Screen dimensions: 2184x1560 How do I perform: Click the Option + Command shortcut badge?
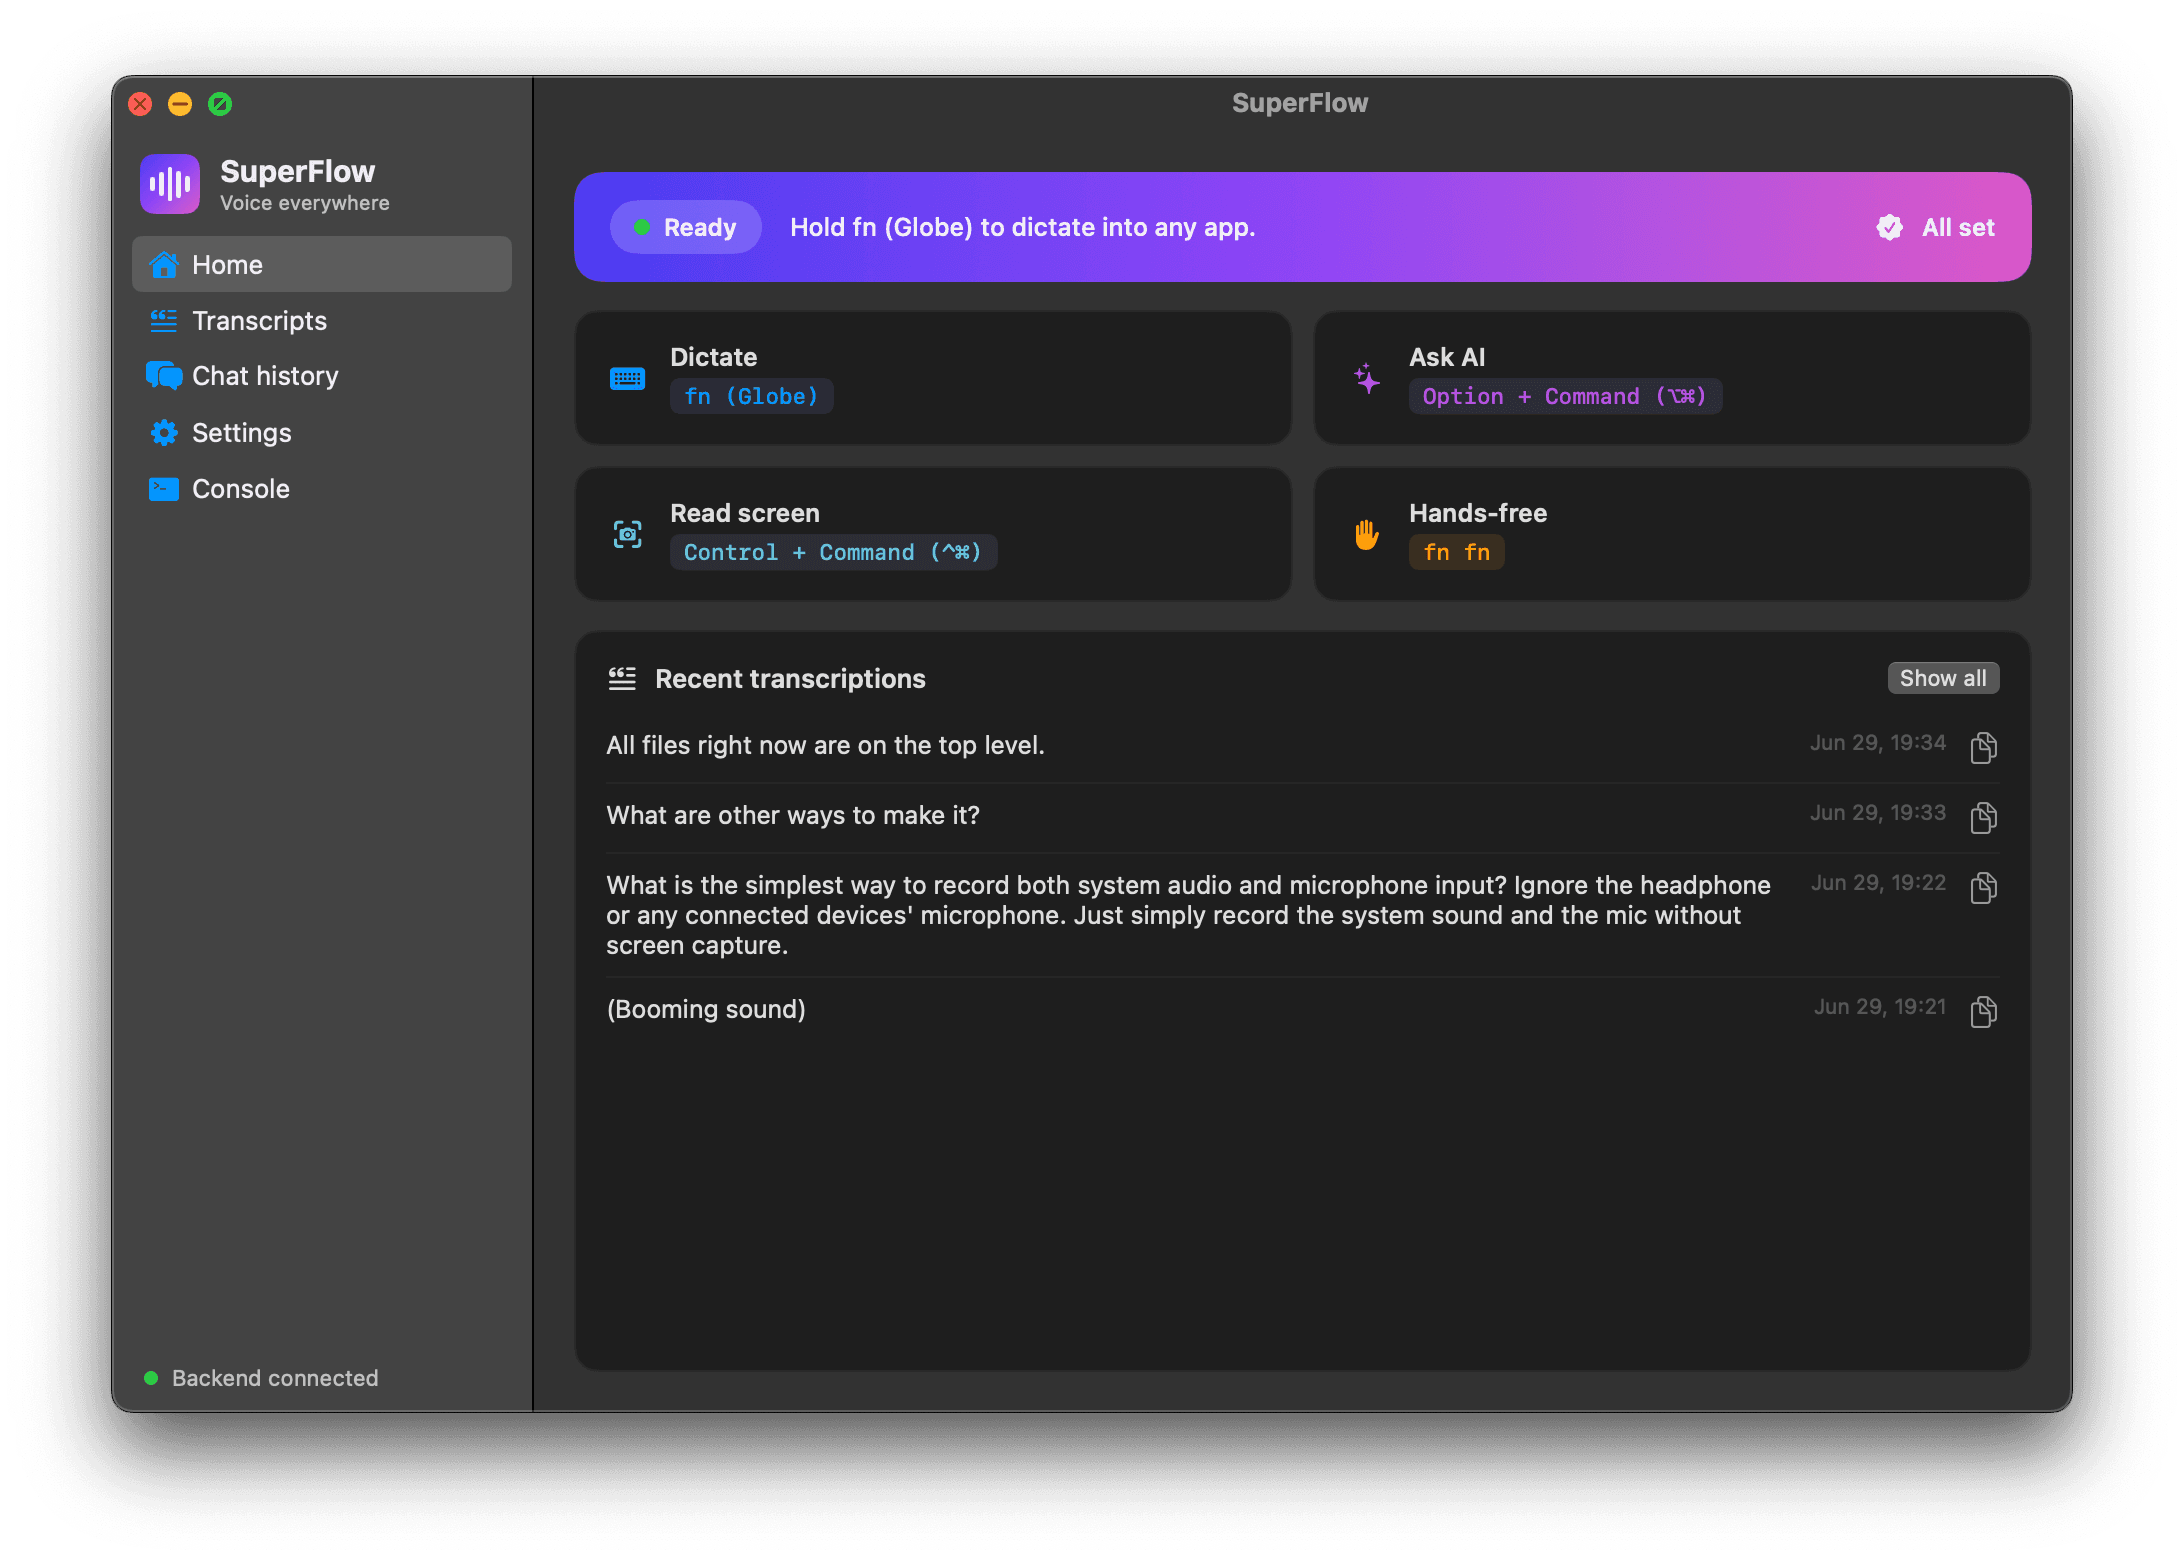click(1565, 396)
